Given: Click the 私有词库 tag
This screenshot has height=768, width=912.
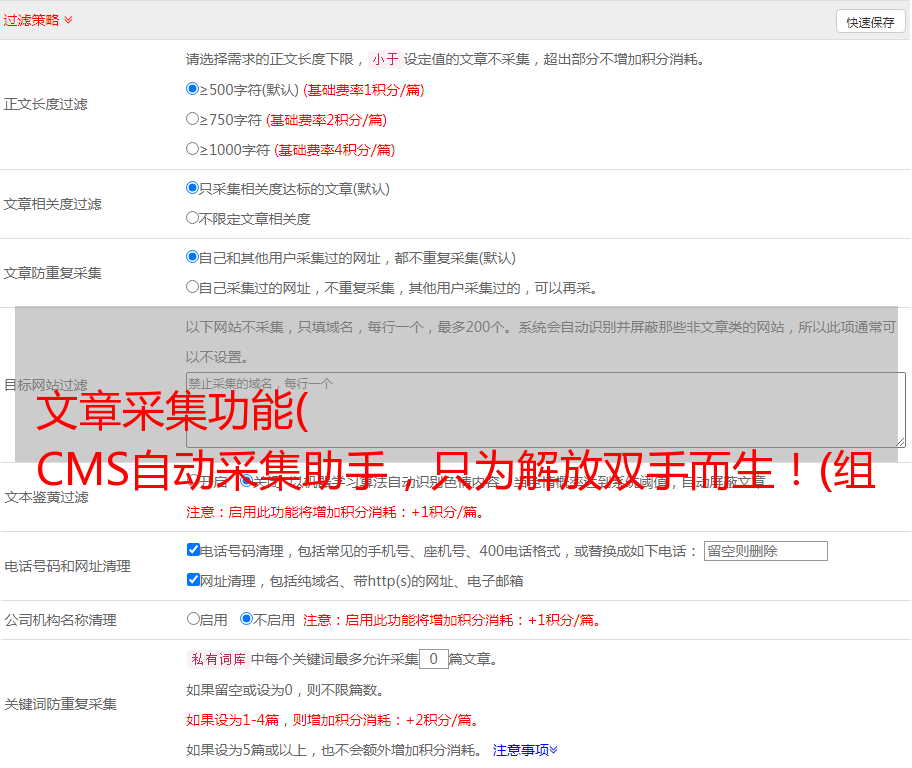Looking at the screenshot, I should click(219, 659).
